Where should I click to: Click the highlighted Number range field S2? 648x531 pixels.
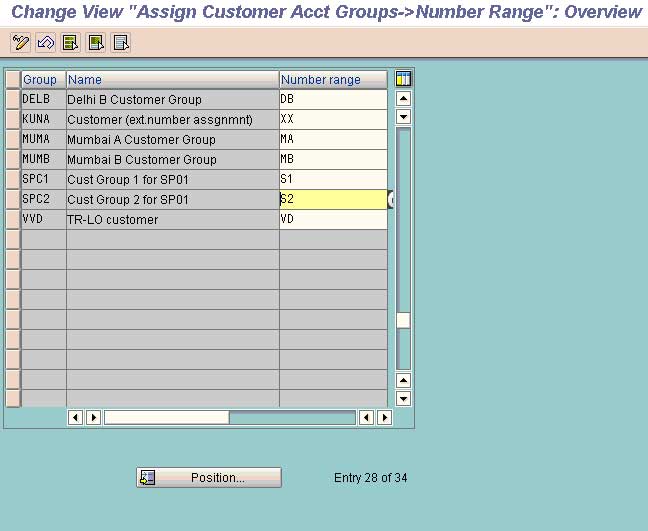tap(333, 199)
